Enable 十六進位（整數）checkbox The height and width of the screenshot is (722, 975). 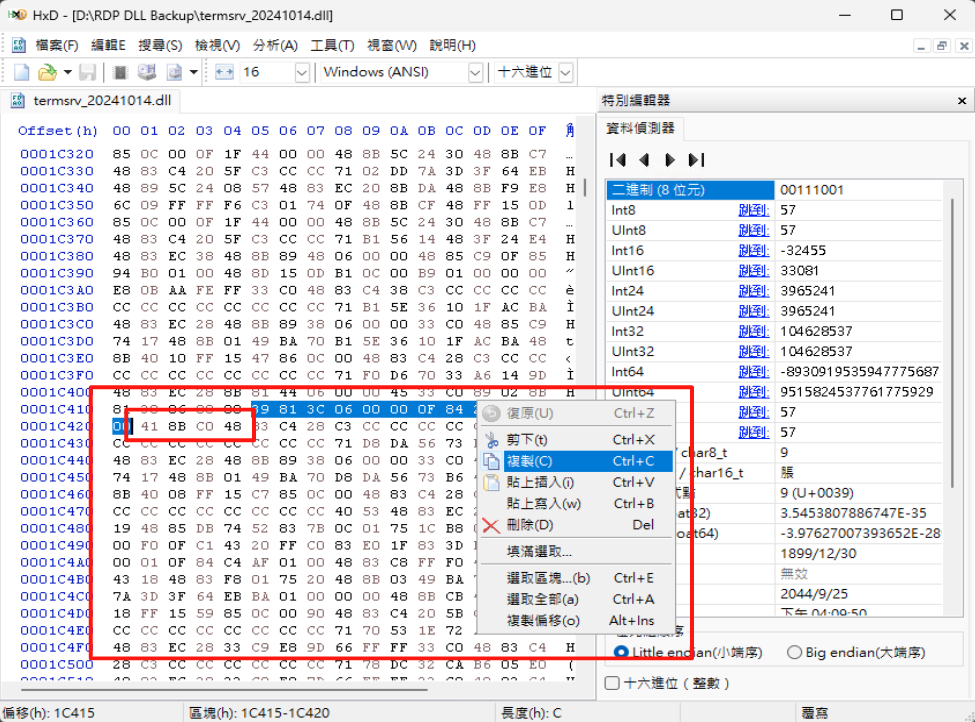click(x=612, y=683)
